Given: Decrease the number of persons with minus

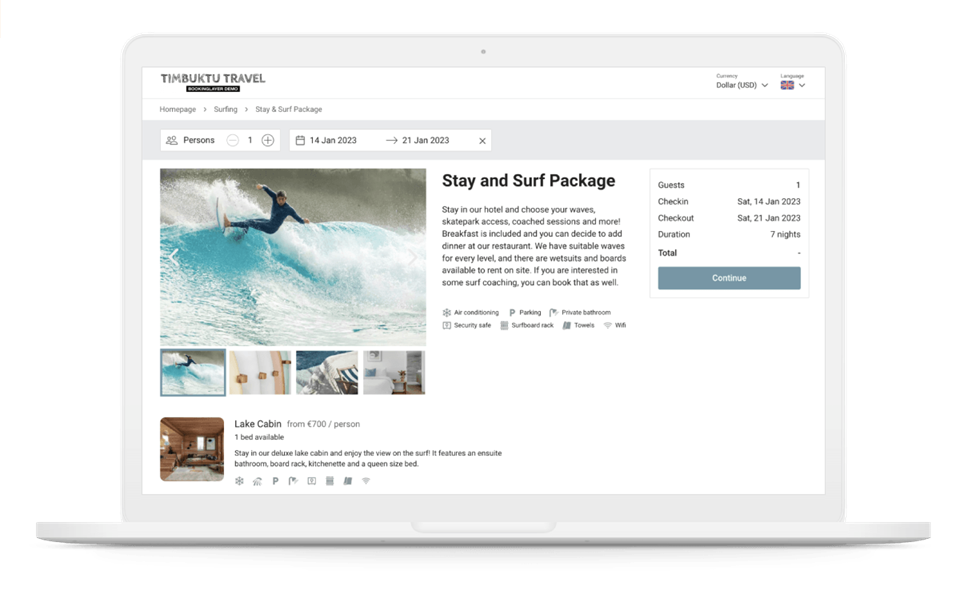Looking at the screenshot, I should coord(233,141).
